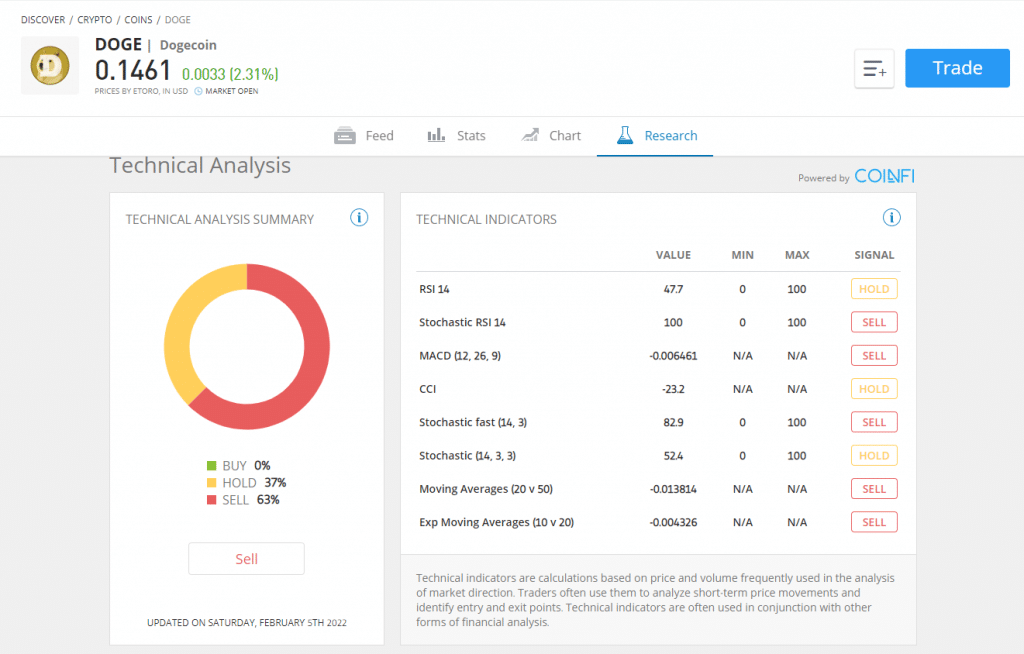Click the DOGE price 0.1461
Screen dimensions: 1024x654
click(x=133, y=71)
